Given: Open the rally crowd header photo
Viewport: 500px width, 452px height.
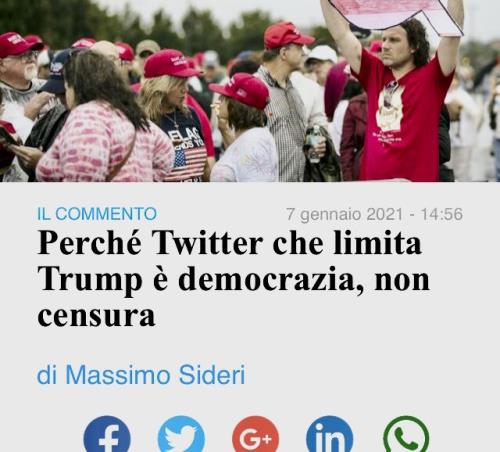Looking at the screenshot, I should pos(250,91).
